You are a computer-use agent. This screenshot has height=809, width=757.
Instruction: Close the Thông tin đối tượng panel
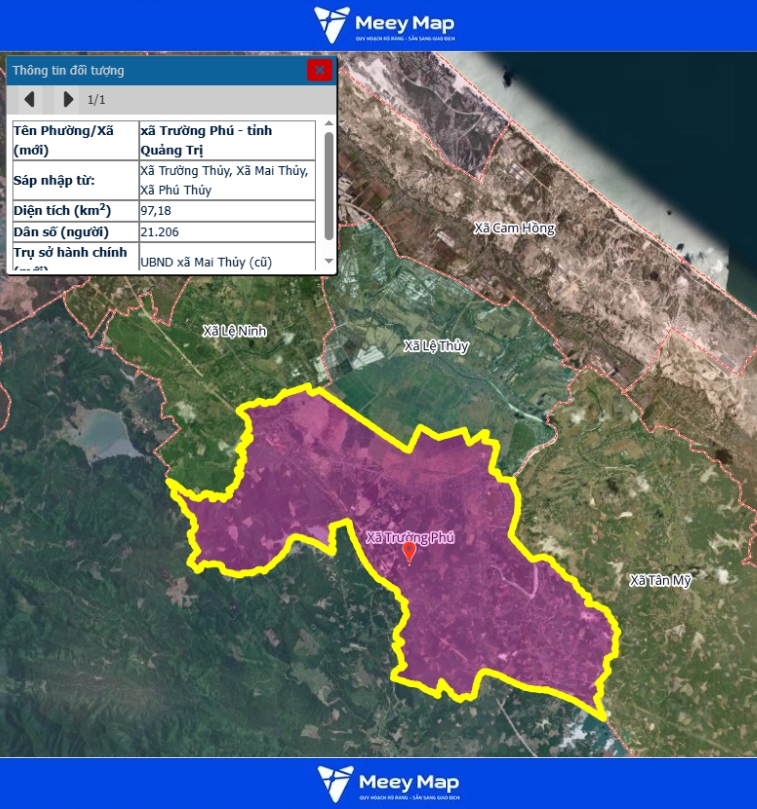(x=319, y=70)
